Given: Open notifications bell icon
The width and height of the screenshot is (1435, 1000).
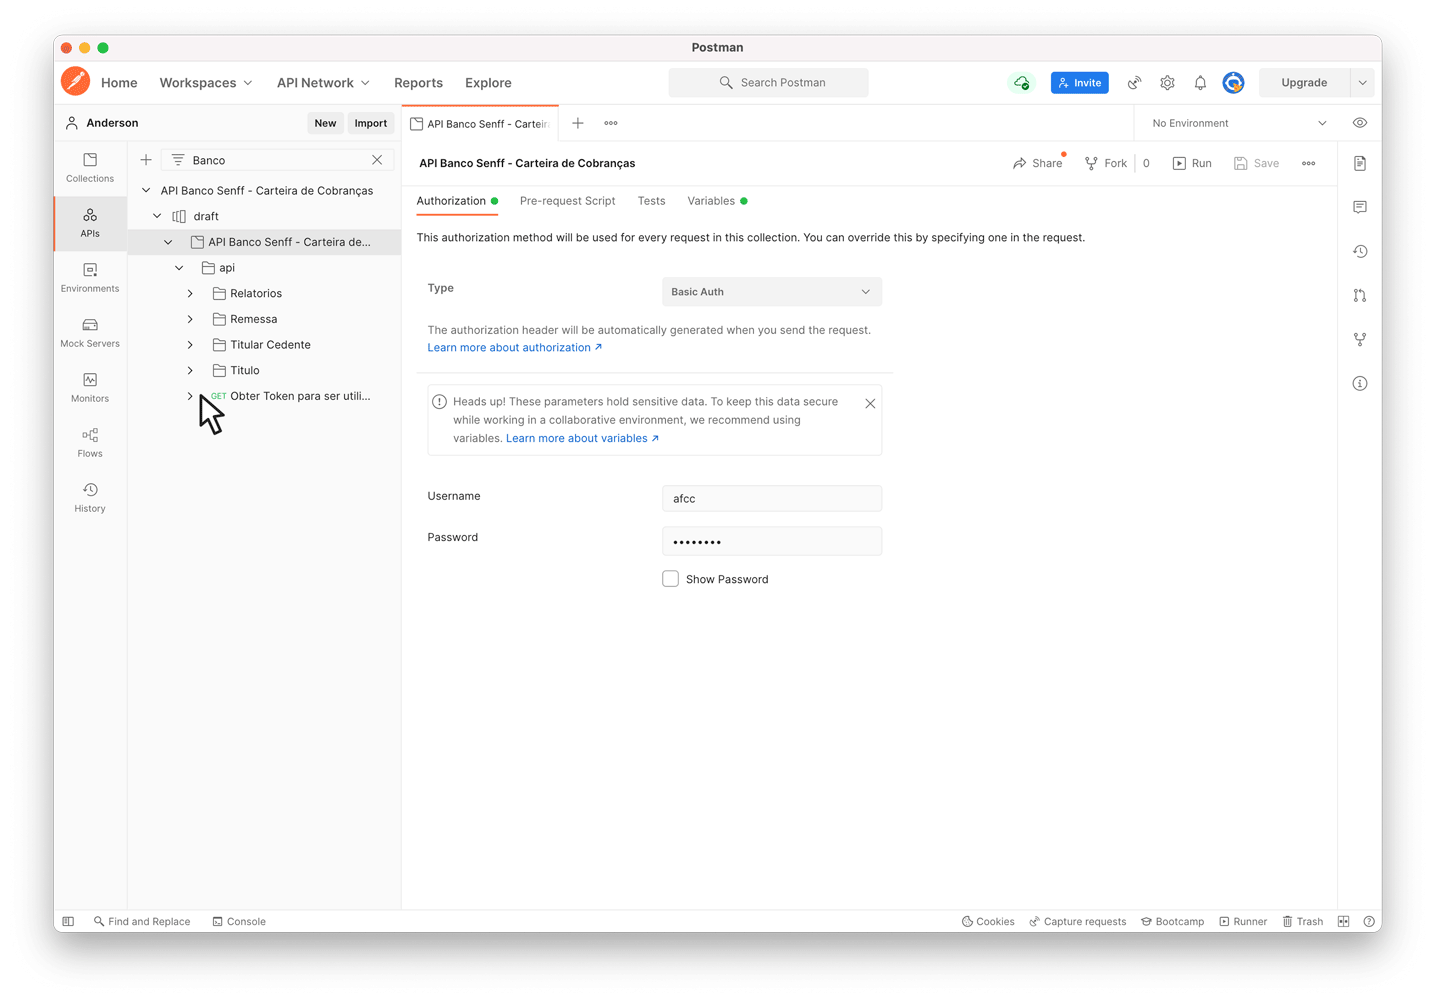Looking at the screenshot, I should click(x=1200, y=83).
